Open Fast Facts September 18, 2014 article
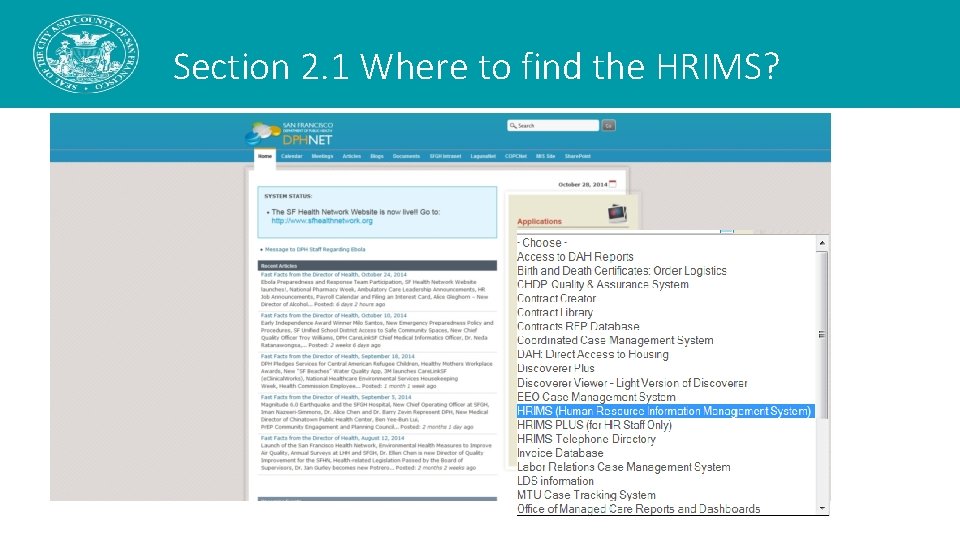 pos(337,356)
